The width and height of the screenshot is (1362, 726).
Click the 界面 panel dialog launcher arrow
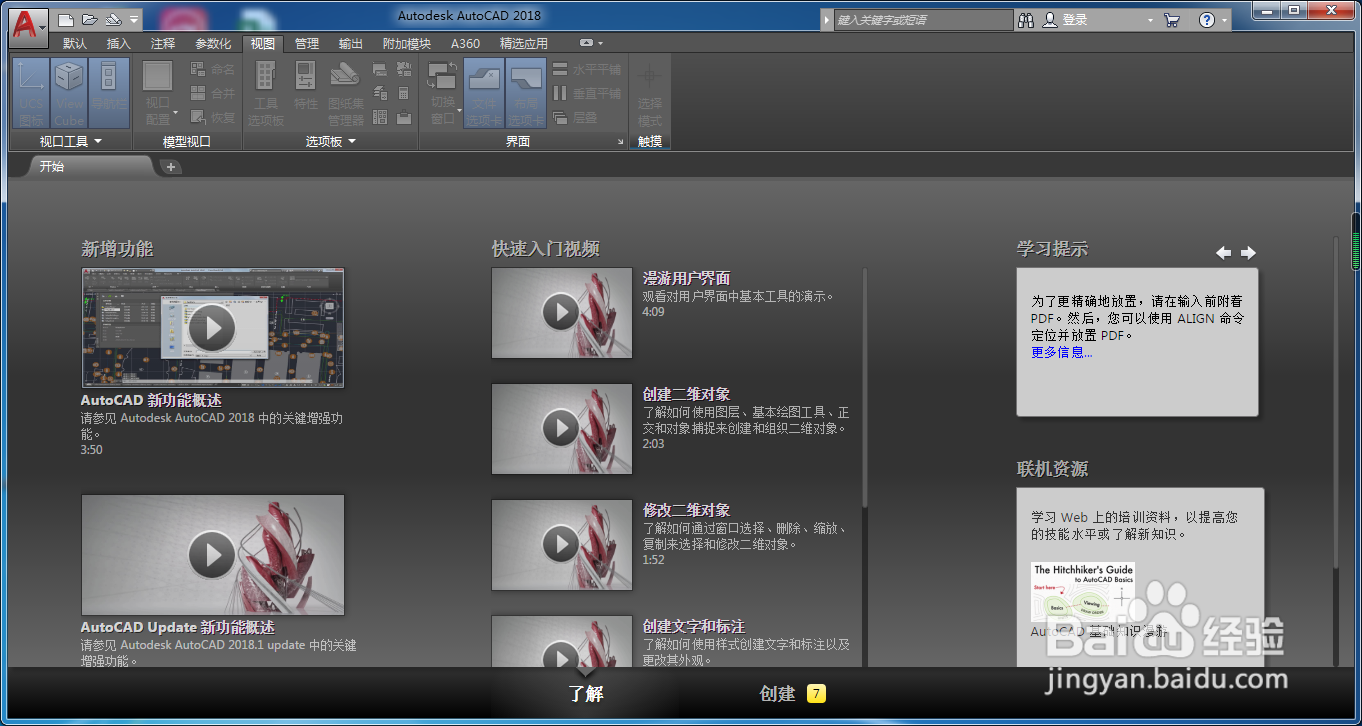point(620,143)
